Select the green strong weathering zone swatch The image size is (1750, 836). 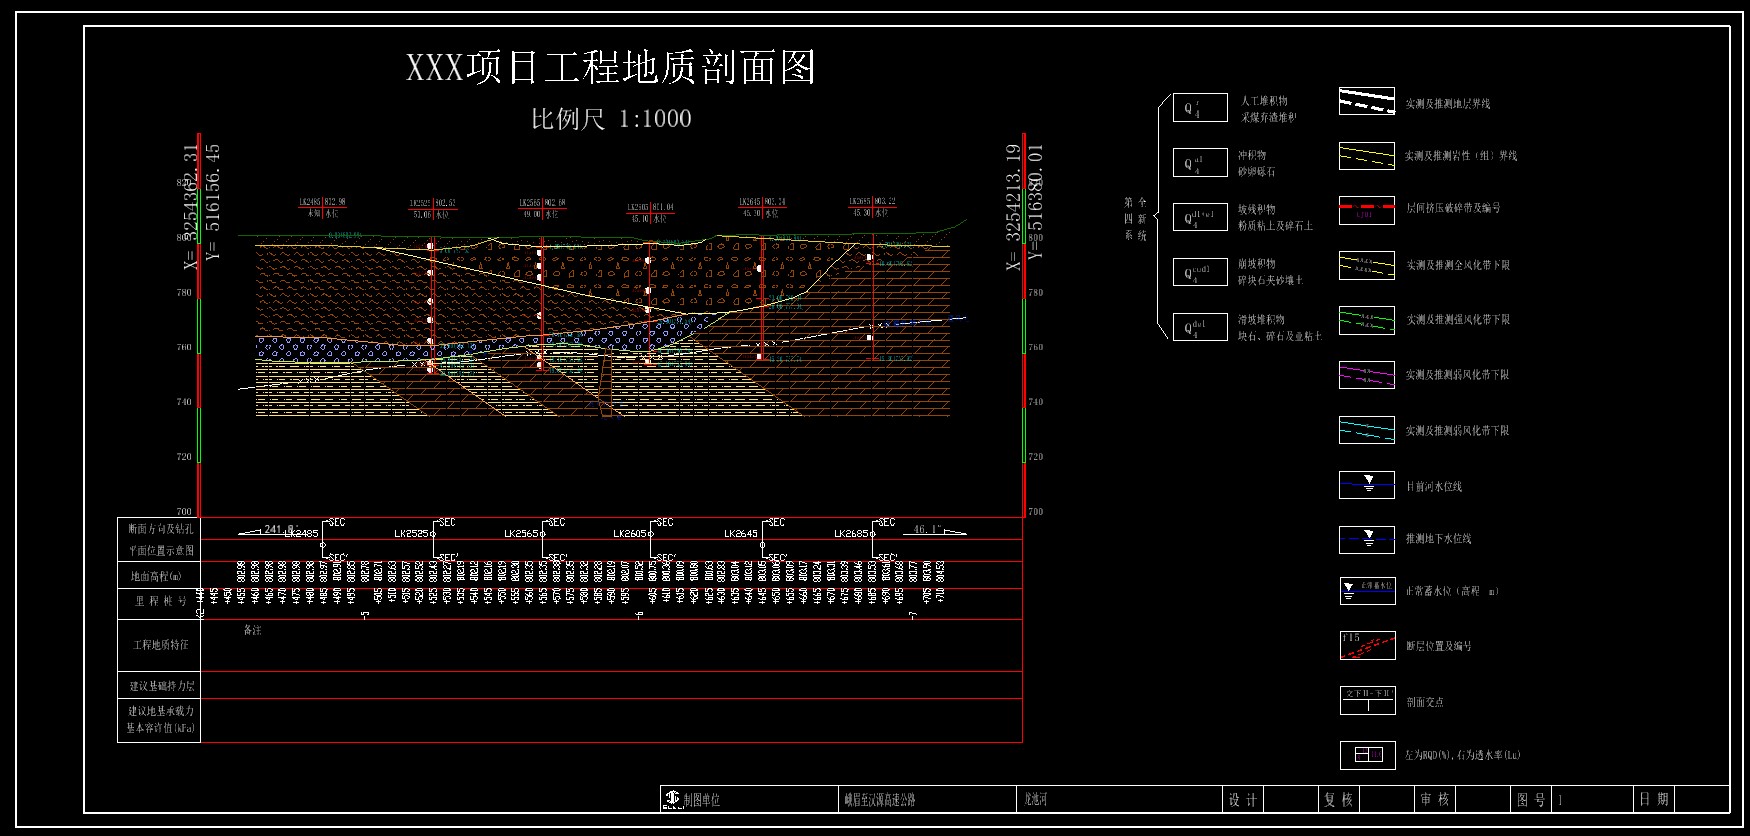click(1367, 320)
